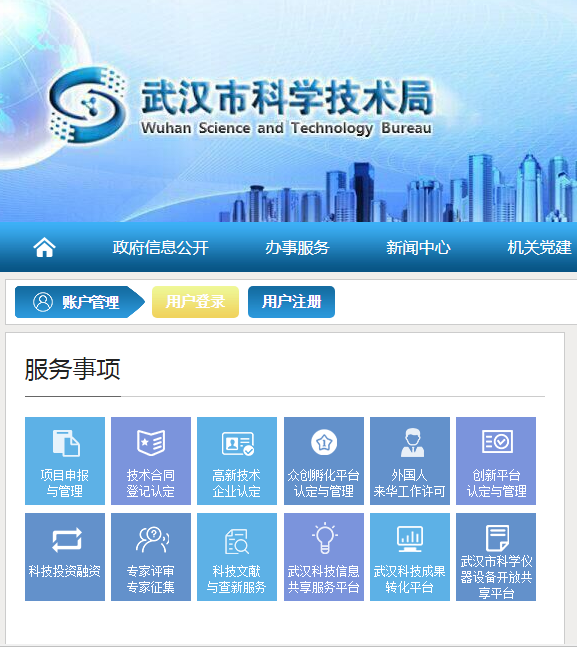
Task: Open 机关党建 menu
Action: click(539, 248)
